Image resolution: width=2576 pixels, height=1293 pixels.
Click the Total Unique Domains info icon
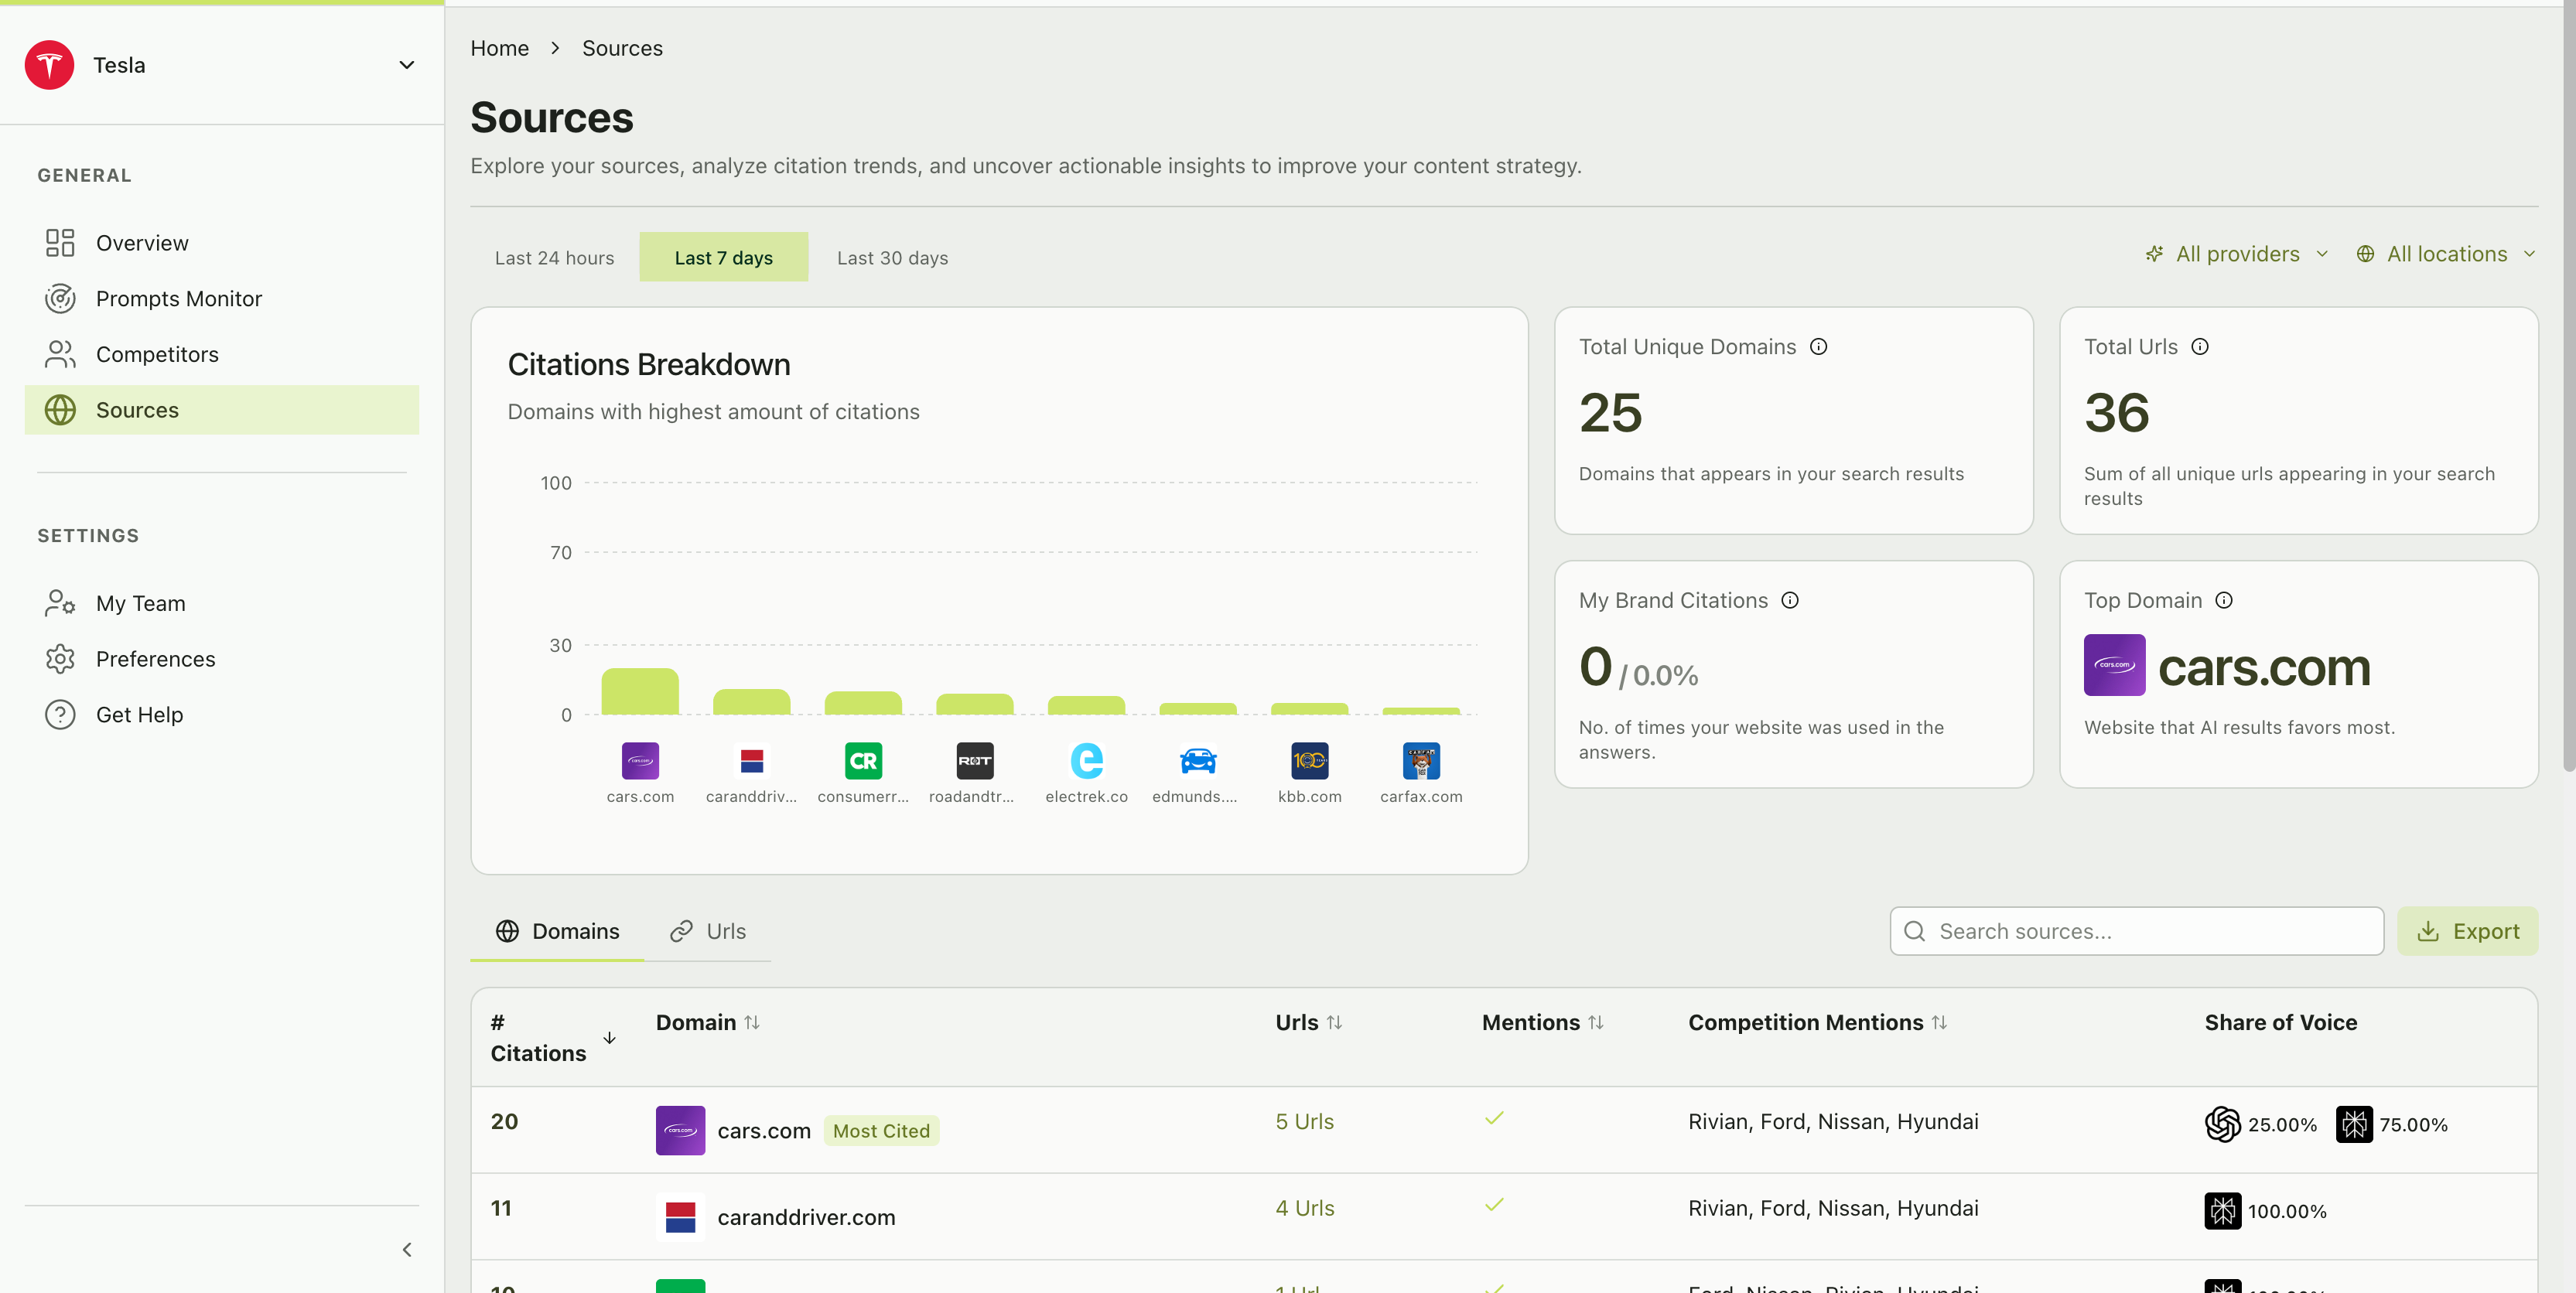(1818, 347)
